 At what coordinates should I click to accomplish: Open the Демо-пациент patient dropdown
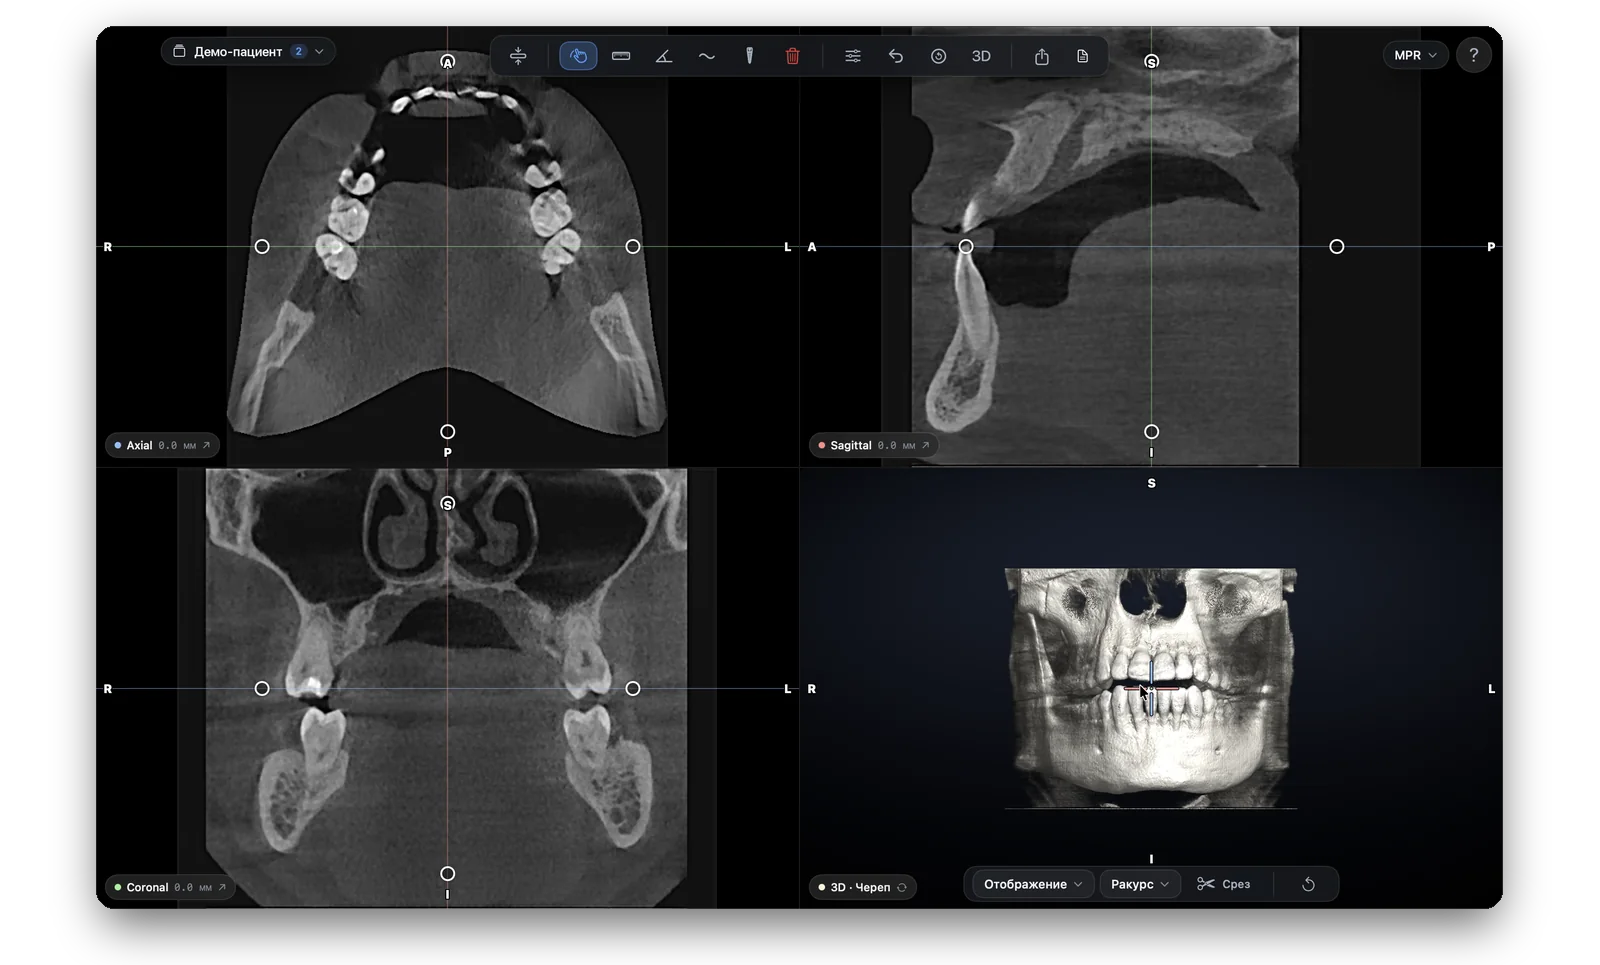(x=248, y=51)
